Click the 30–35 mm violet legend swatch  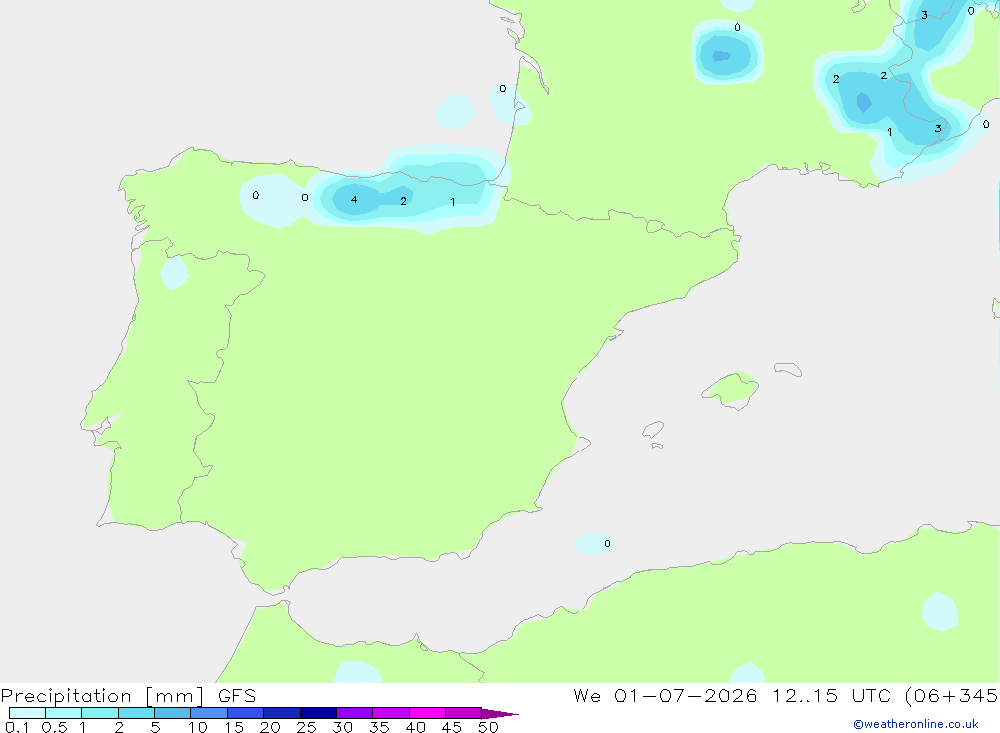pos(355,713)
